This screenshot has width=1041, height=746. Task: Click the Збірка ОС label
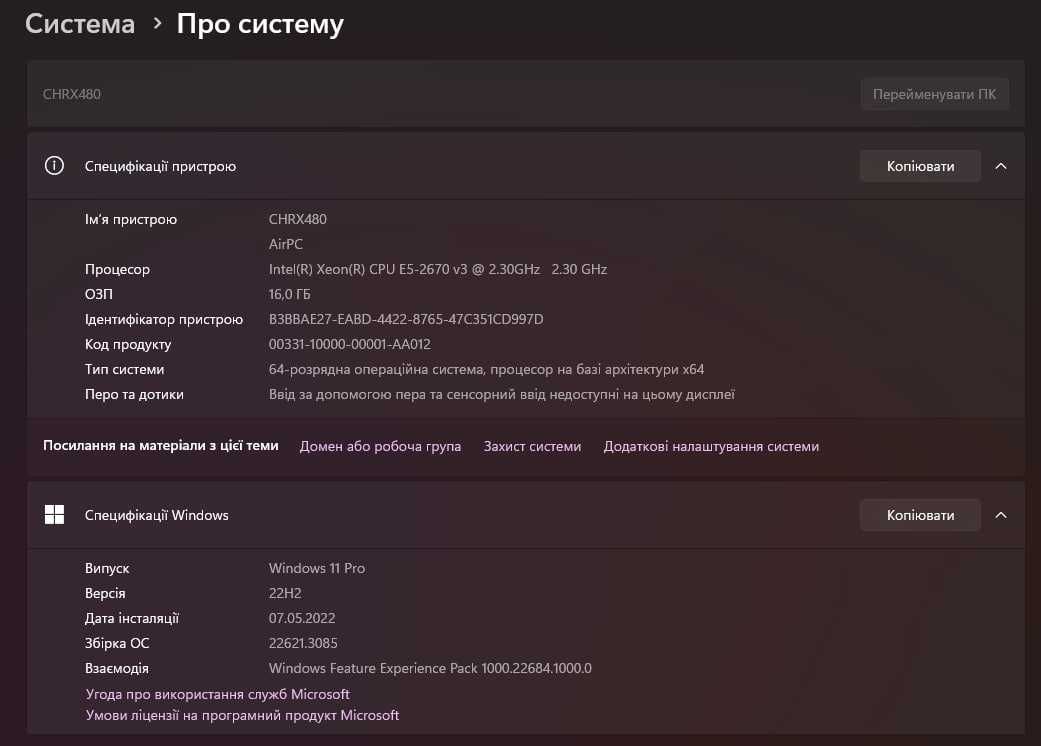coord(117,643)
